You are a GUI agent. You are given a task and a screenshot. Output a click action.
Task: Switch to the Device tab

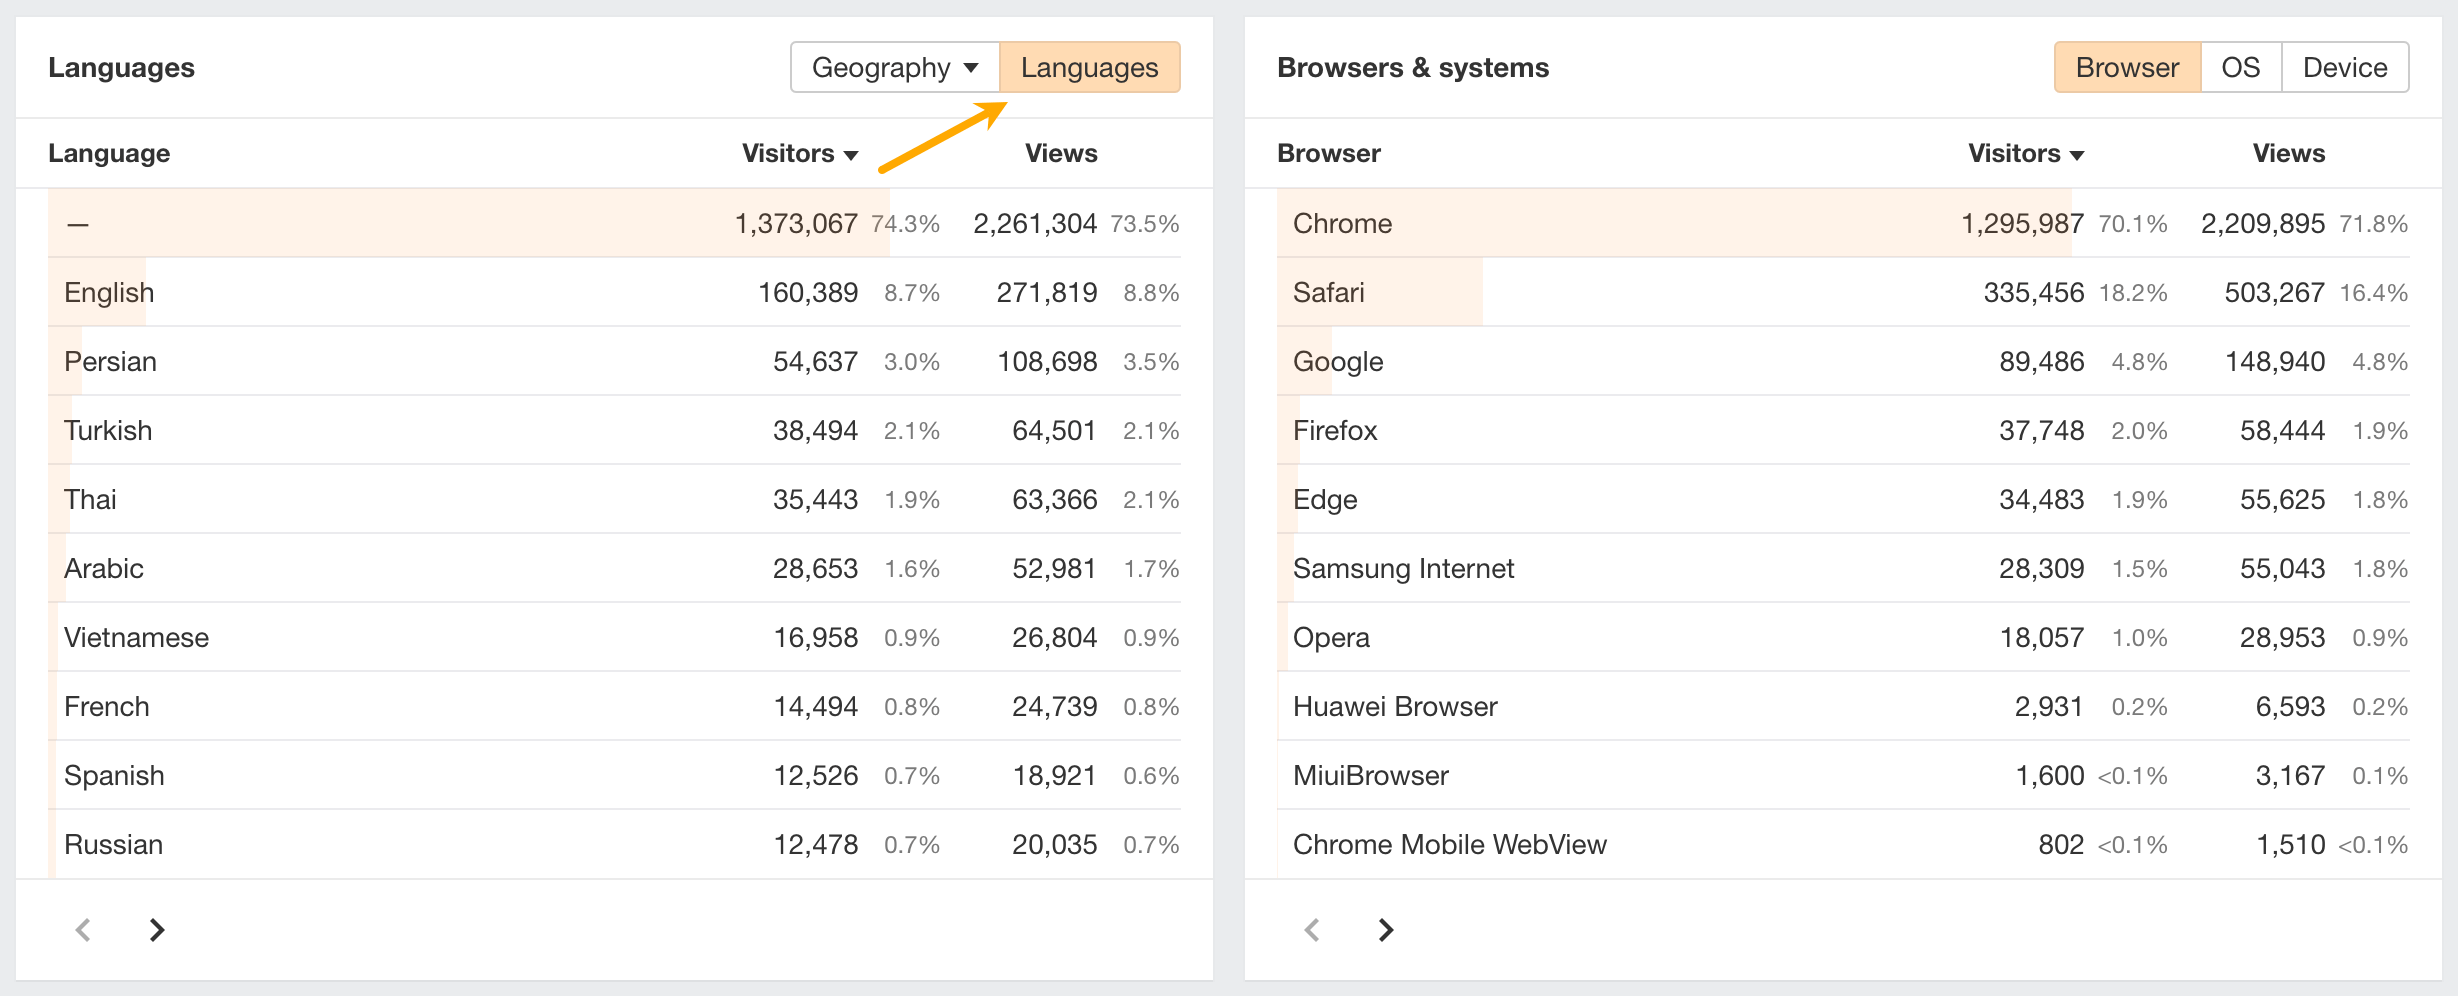[x=2344, y=68]
